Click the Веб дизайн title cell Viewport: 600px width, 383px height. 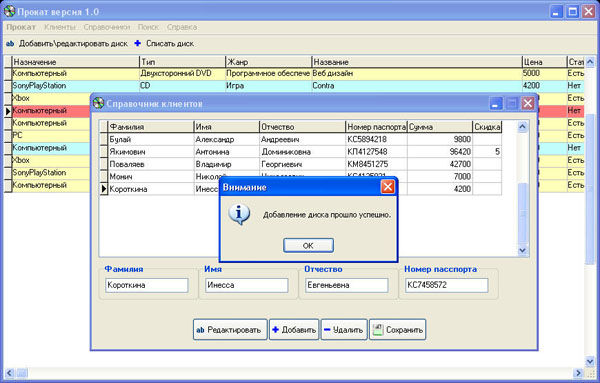[x=417, y=73]
